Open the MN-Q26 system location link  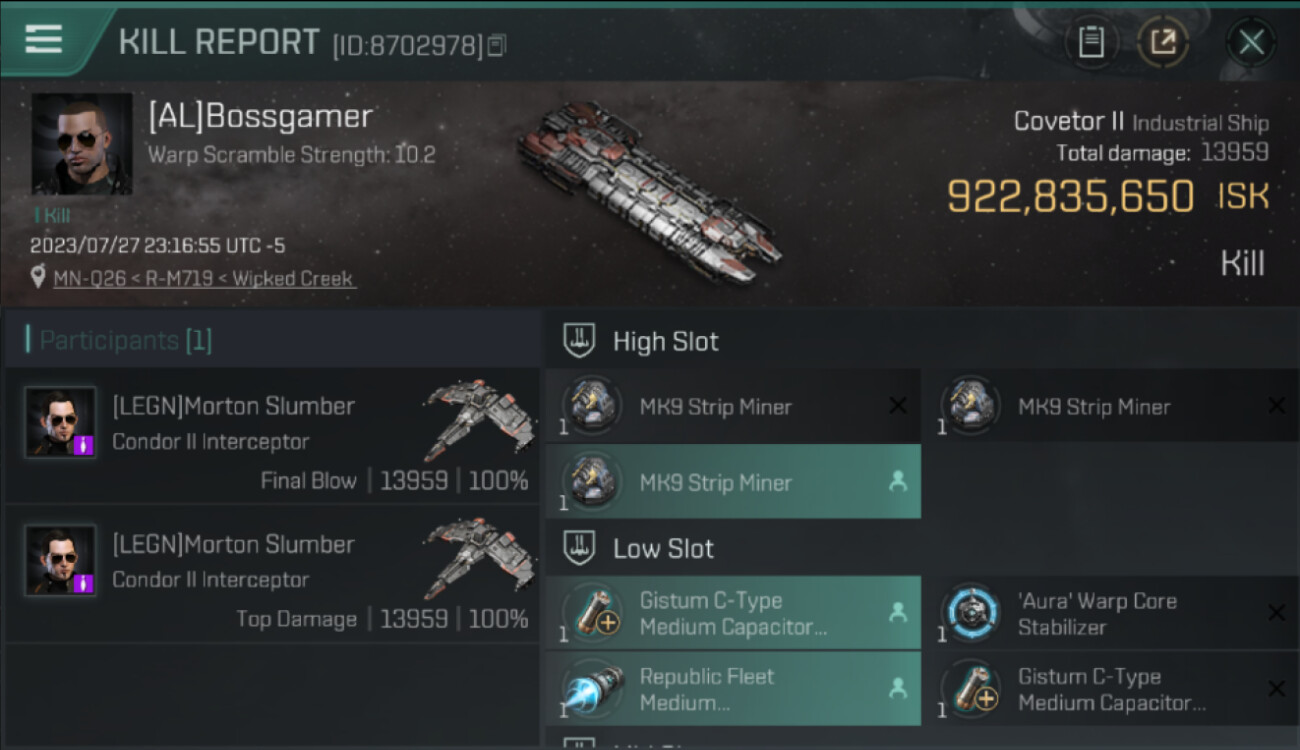91,278
